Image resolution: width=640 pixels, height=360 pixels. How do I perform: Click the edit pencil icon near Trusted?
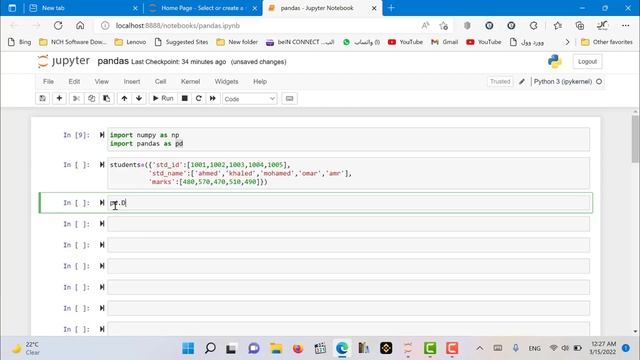coord(522,81)
